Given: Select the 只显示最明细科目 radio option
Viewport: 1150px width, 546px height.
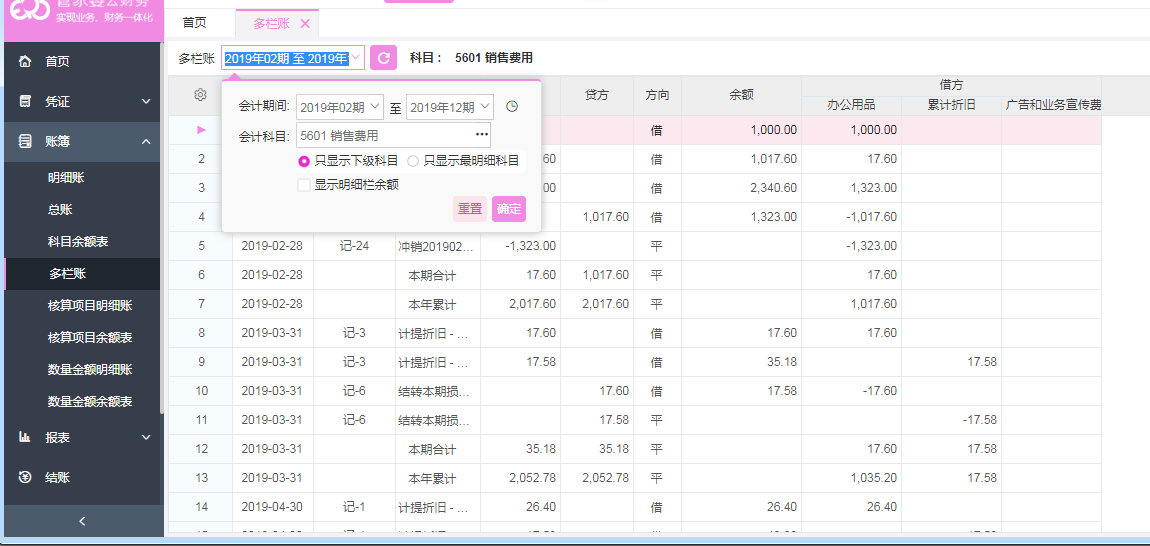Looking at the screenshot, I should click(x=413, y=161).
